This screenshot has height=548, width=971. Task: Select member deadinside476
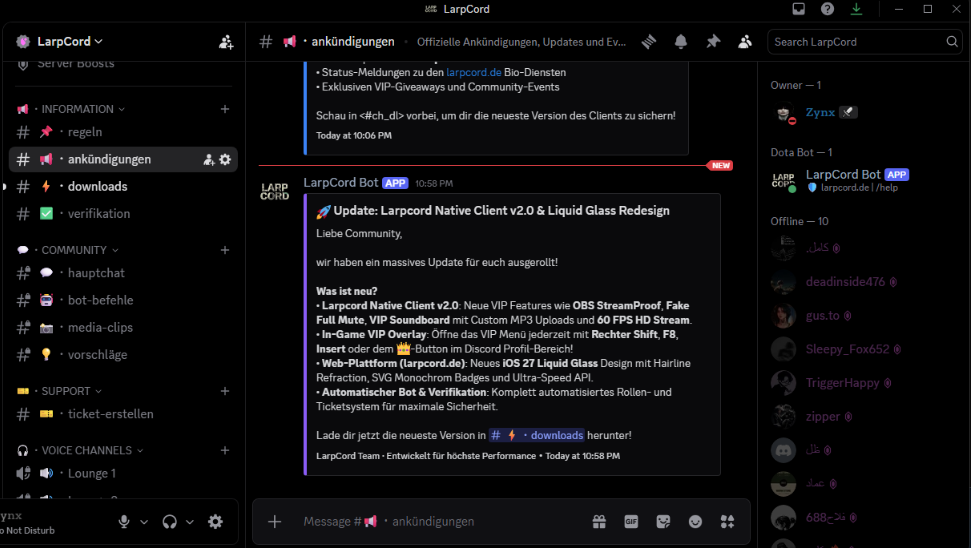coord(864,282)
